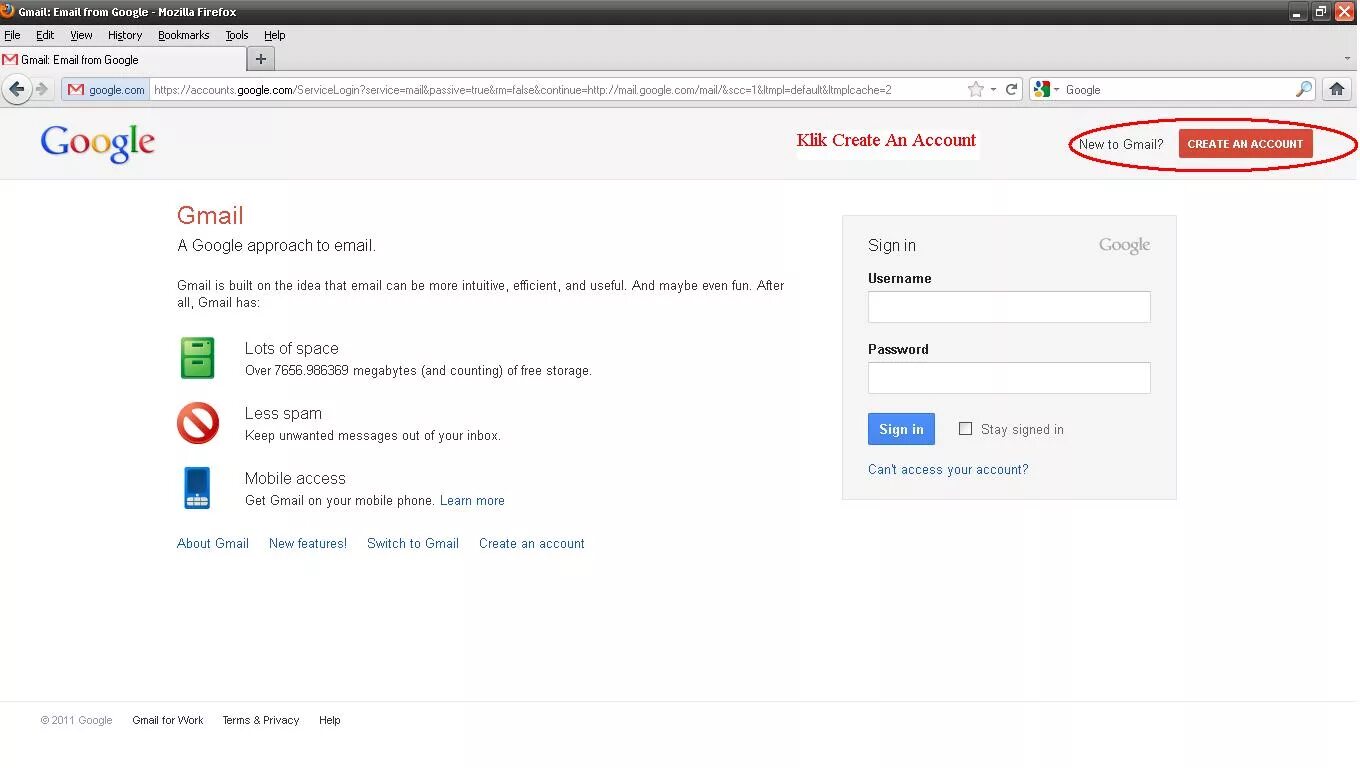Open the footer Help link

[330, 720]
